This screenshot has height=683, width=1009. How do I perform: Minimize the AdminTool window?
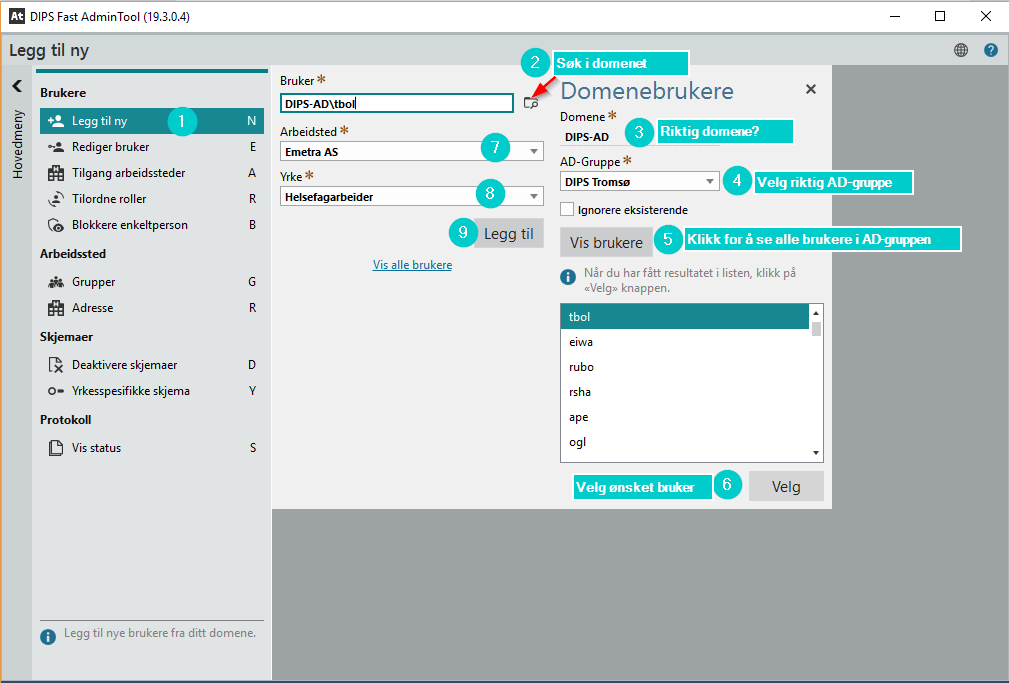tap(894, 16)
